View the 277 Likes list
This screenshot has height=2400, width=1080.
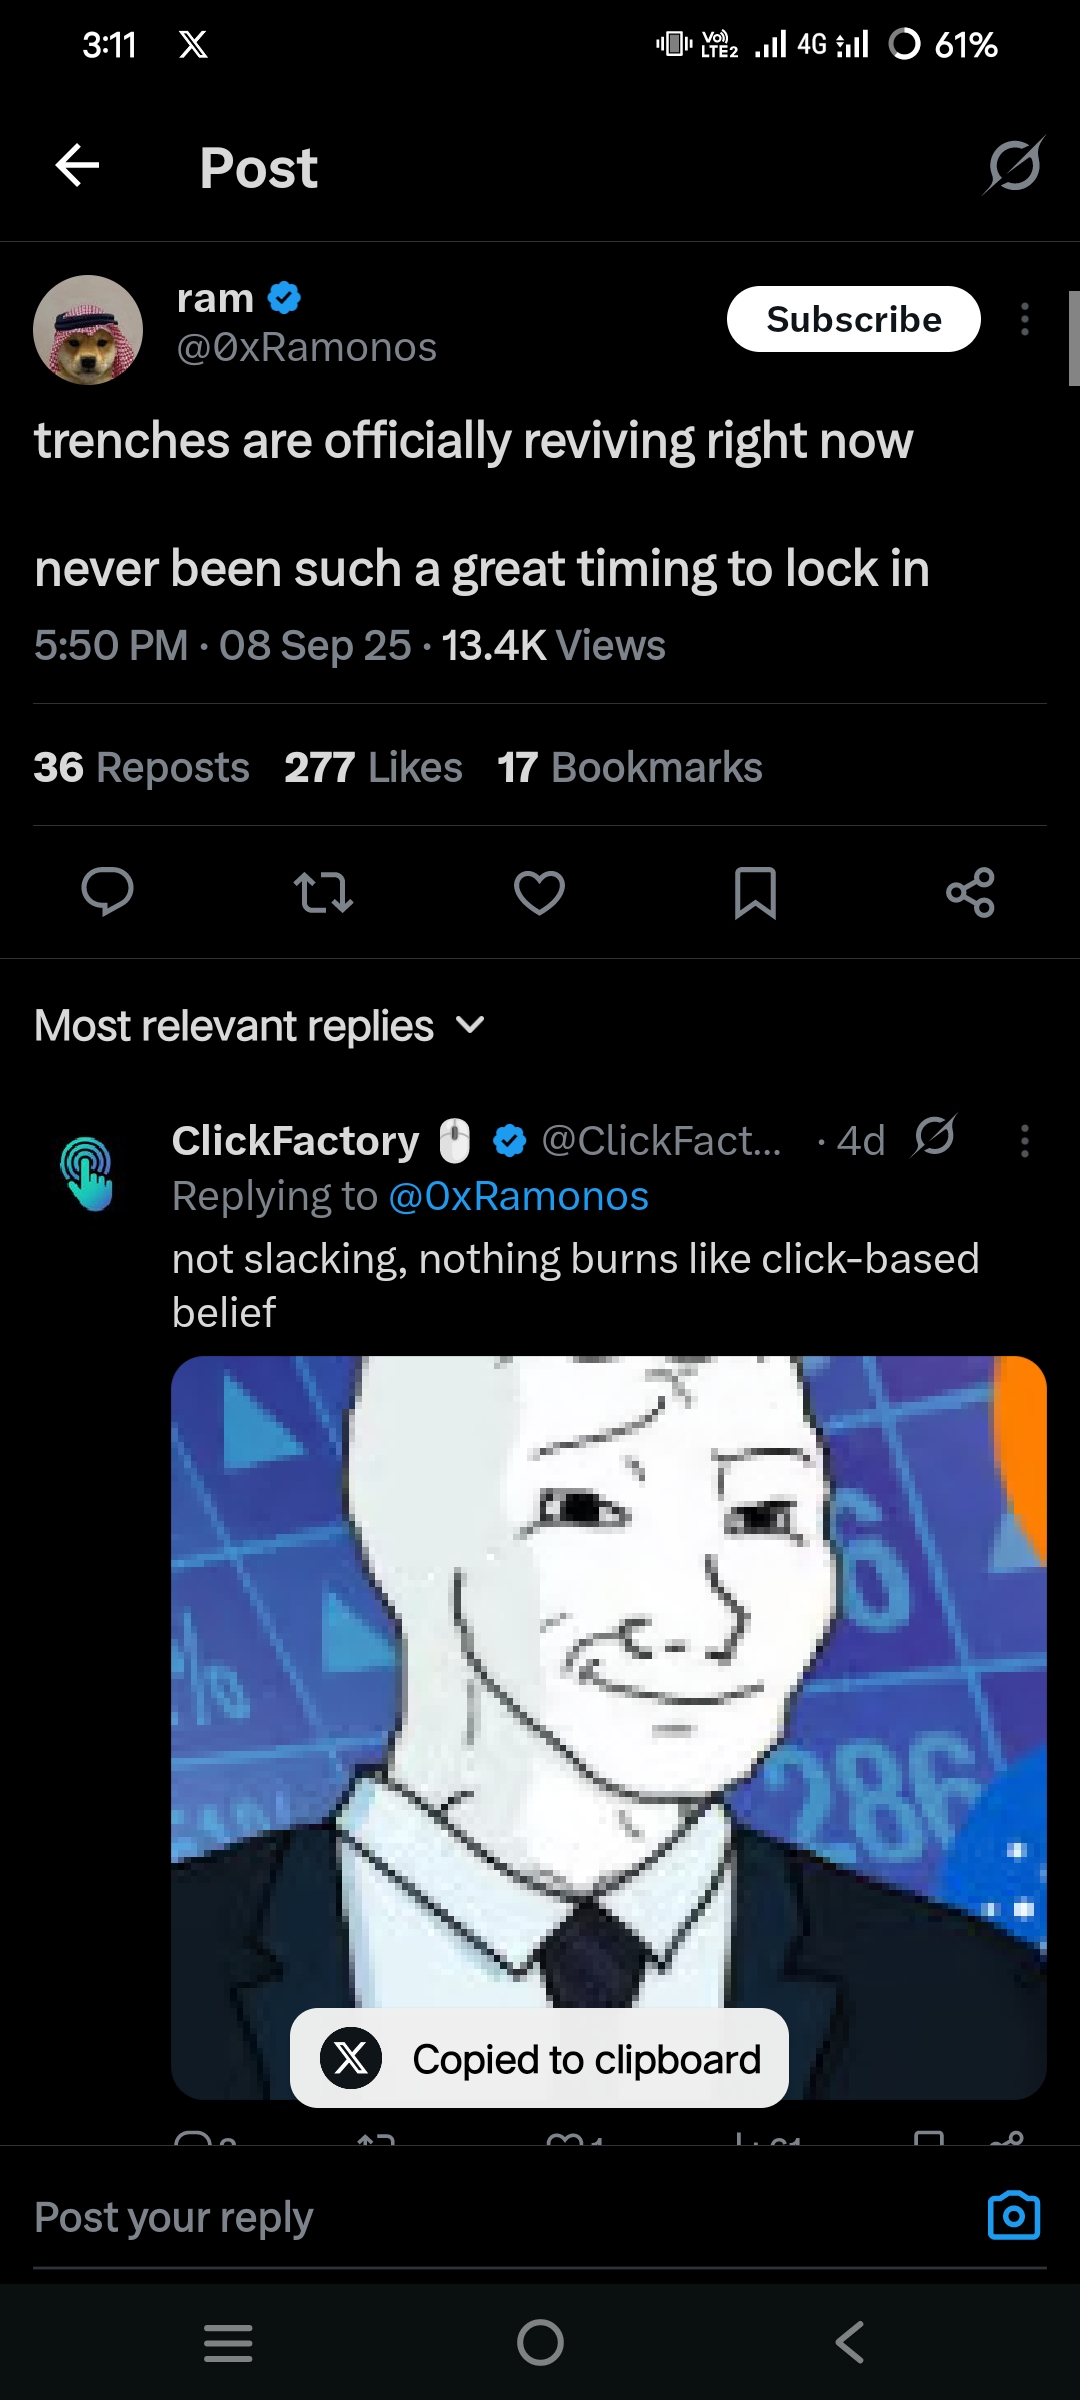click(x=373, y=768)
